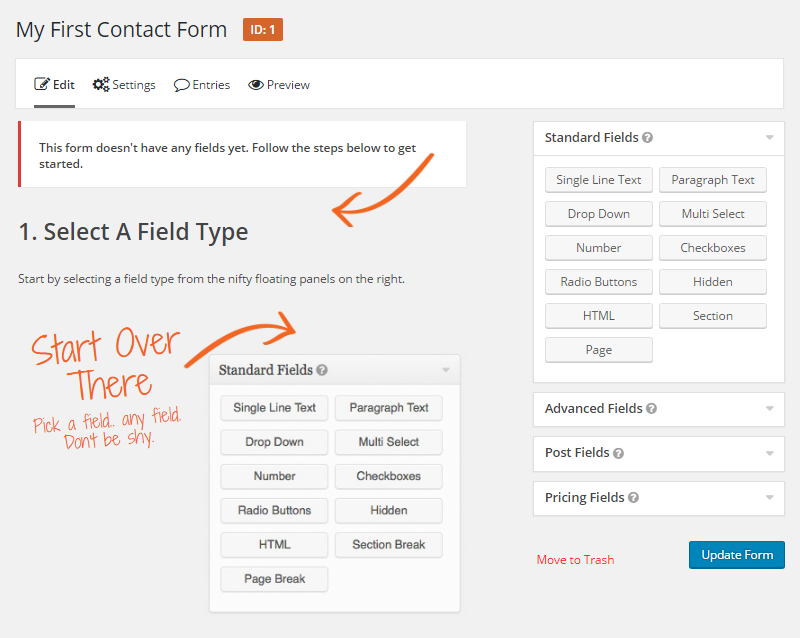
Task: Expand the Post Fields panel arrow
Action: 769,453
